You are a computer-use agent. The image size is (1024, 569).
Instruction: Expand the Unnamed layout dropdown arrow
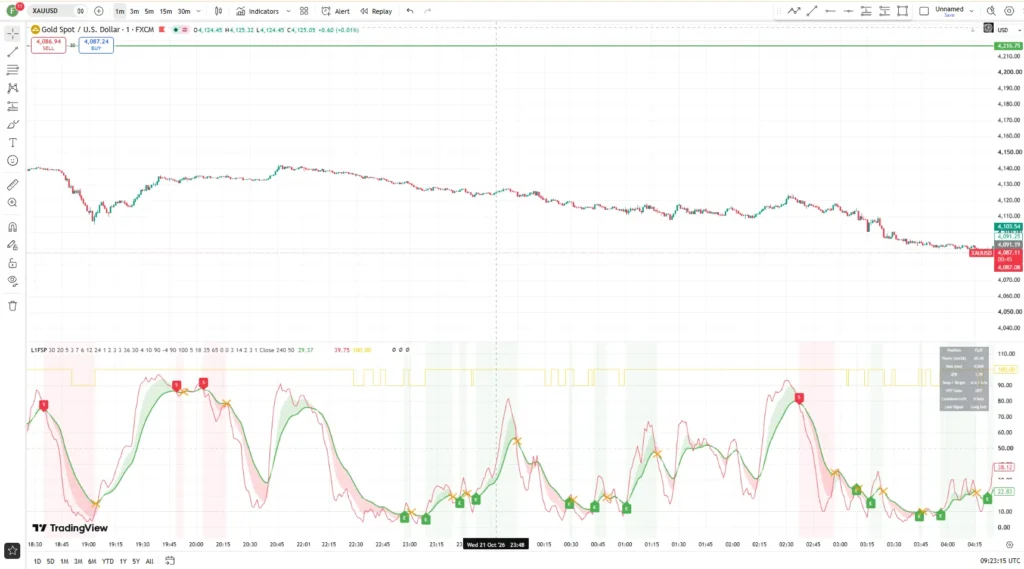pos(971,11)
